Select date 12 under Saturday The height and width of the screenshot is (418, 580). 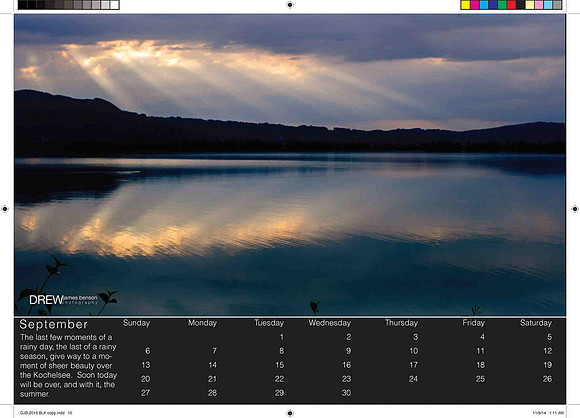point(547,351)
